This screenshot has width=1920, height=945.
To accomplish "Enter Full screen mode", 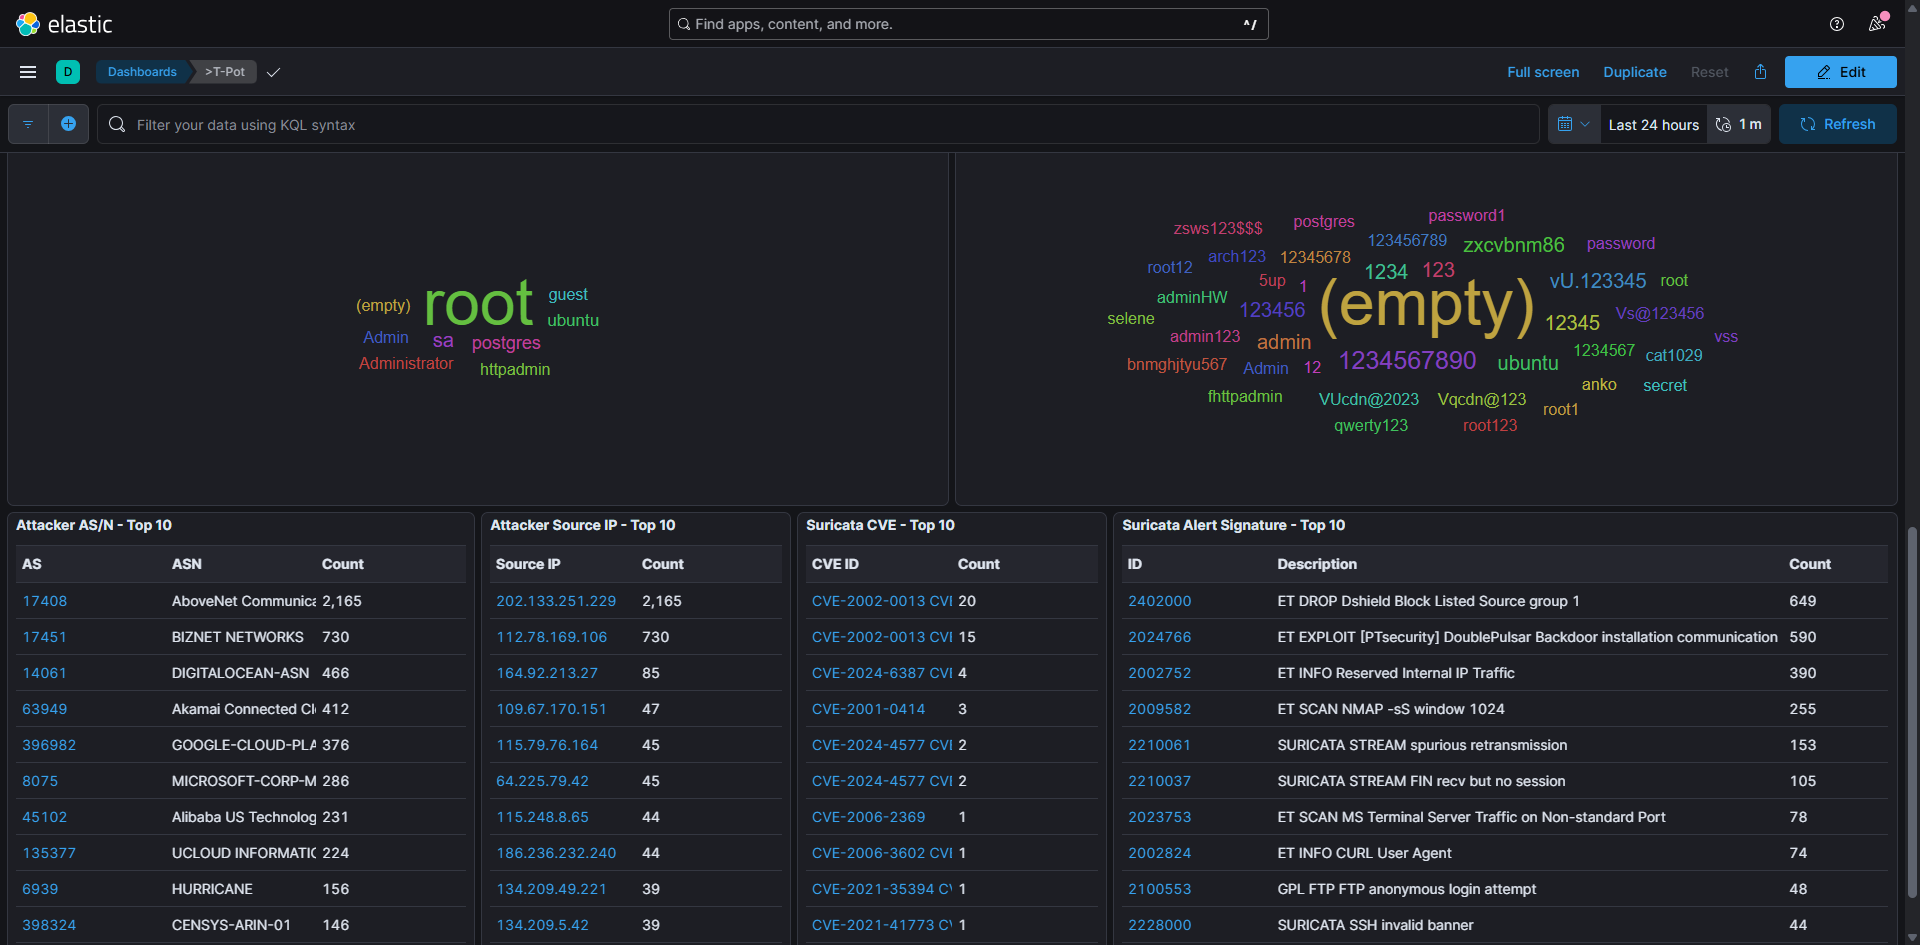I will tap(1543, 72).
